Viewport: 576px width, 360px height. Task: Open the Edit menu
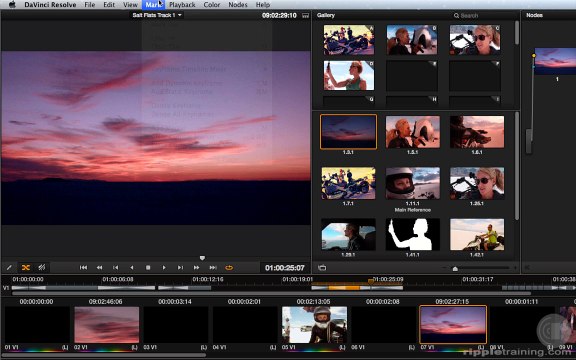pos(109,4)
